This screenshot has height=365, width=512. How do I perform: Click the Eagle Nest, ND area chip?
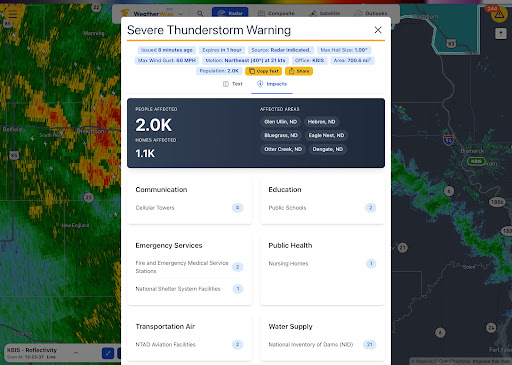point(326,135)
